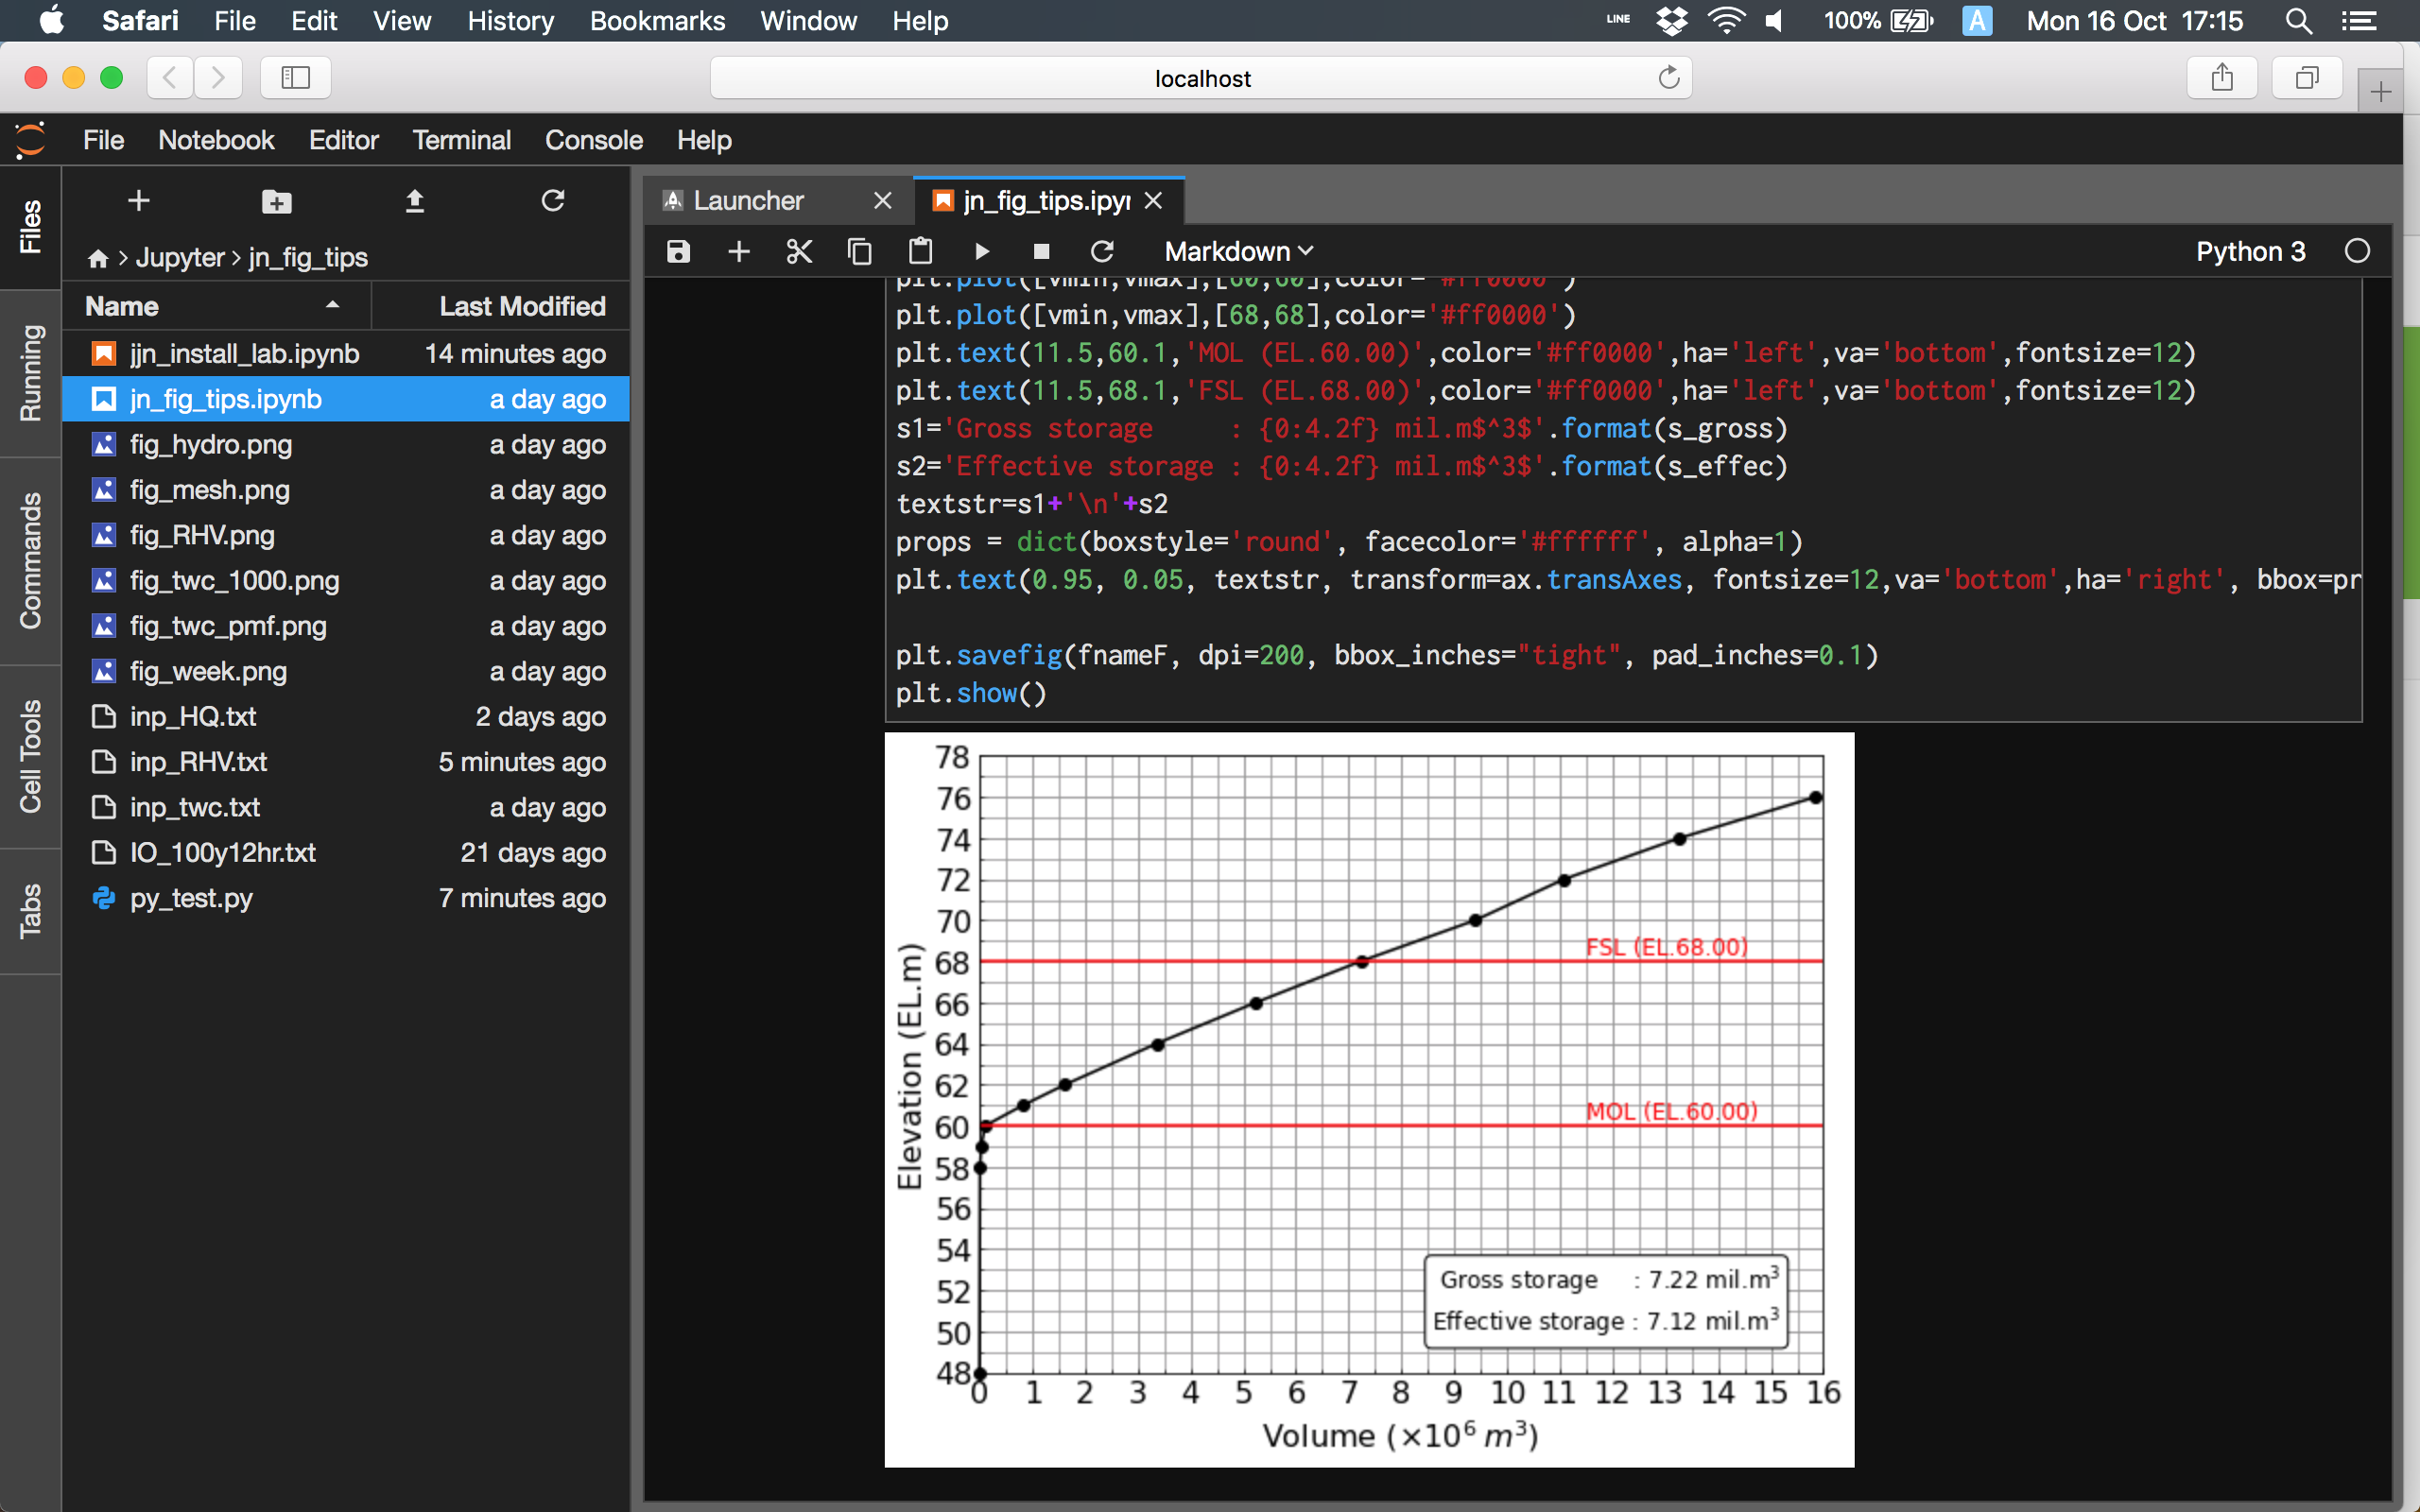Click the reload files icon
This screenshot has height=1512, width=2420.
tap(552, 202)
